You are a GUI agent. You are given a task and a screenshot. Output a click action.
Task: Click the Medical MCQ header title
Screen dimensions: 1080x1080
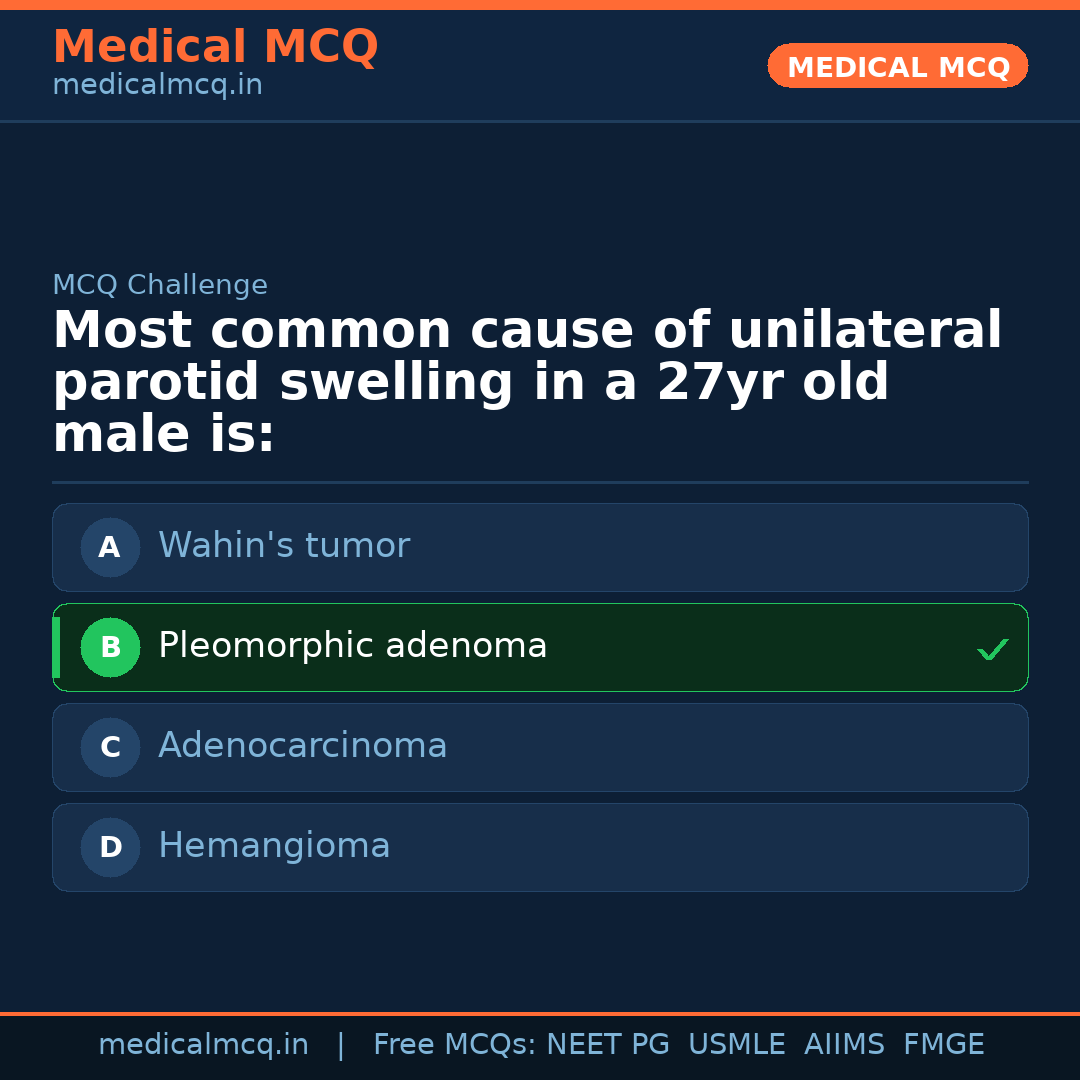tap(215, 47)
